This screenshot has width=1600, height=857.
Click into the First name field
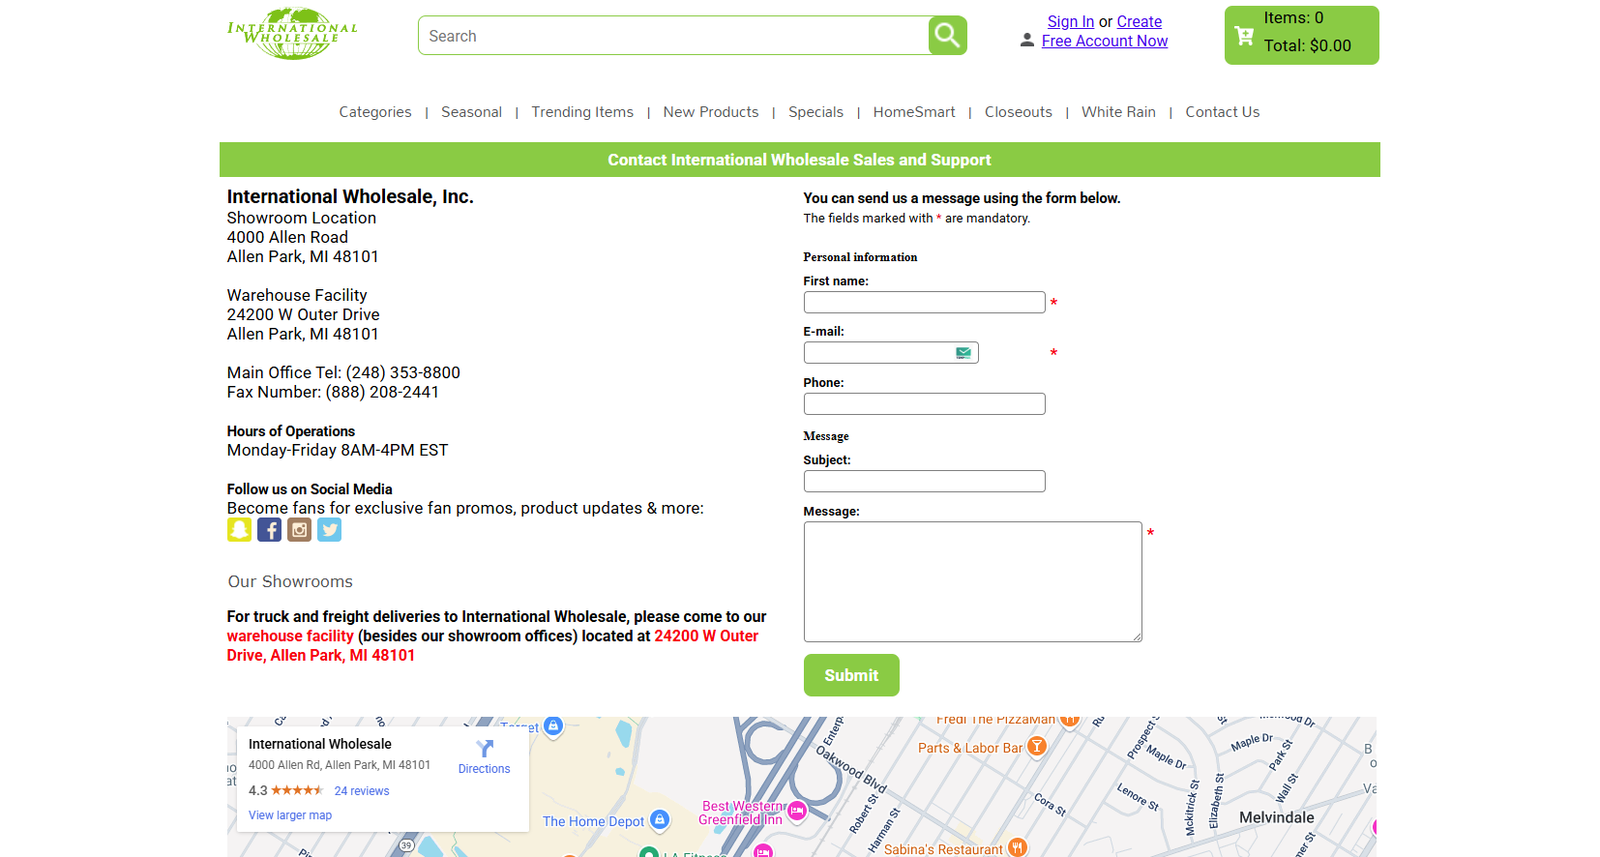tap(924, 302)
